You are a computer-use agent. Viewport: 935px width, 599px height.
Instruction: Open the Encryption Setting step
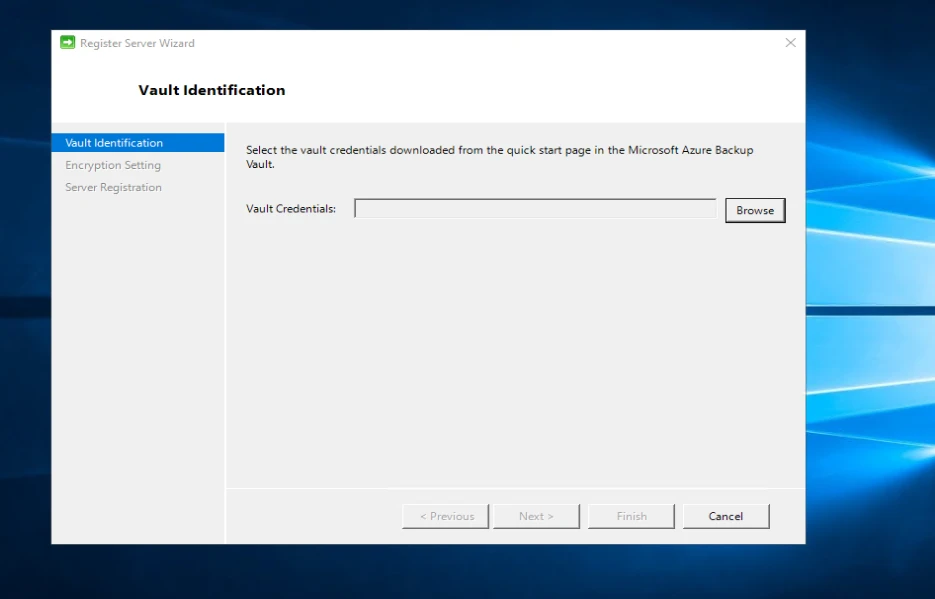point(112,165)
